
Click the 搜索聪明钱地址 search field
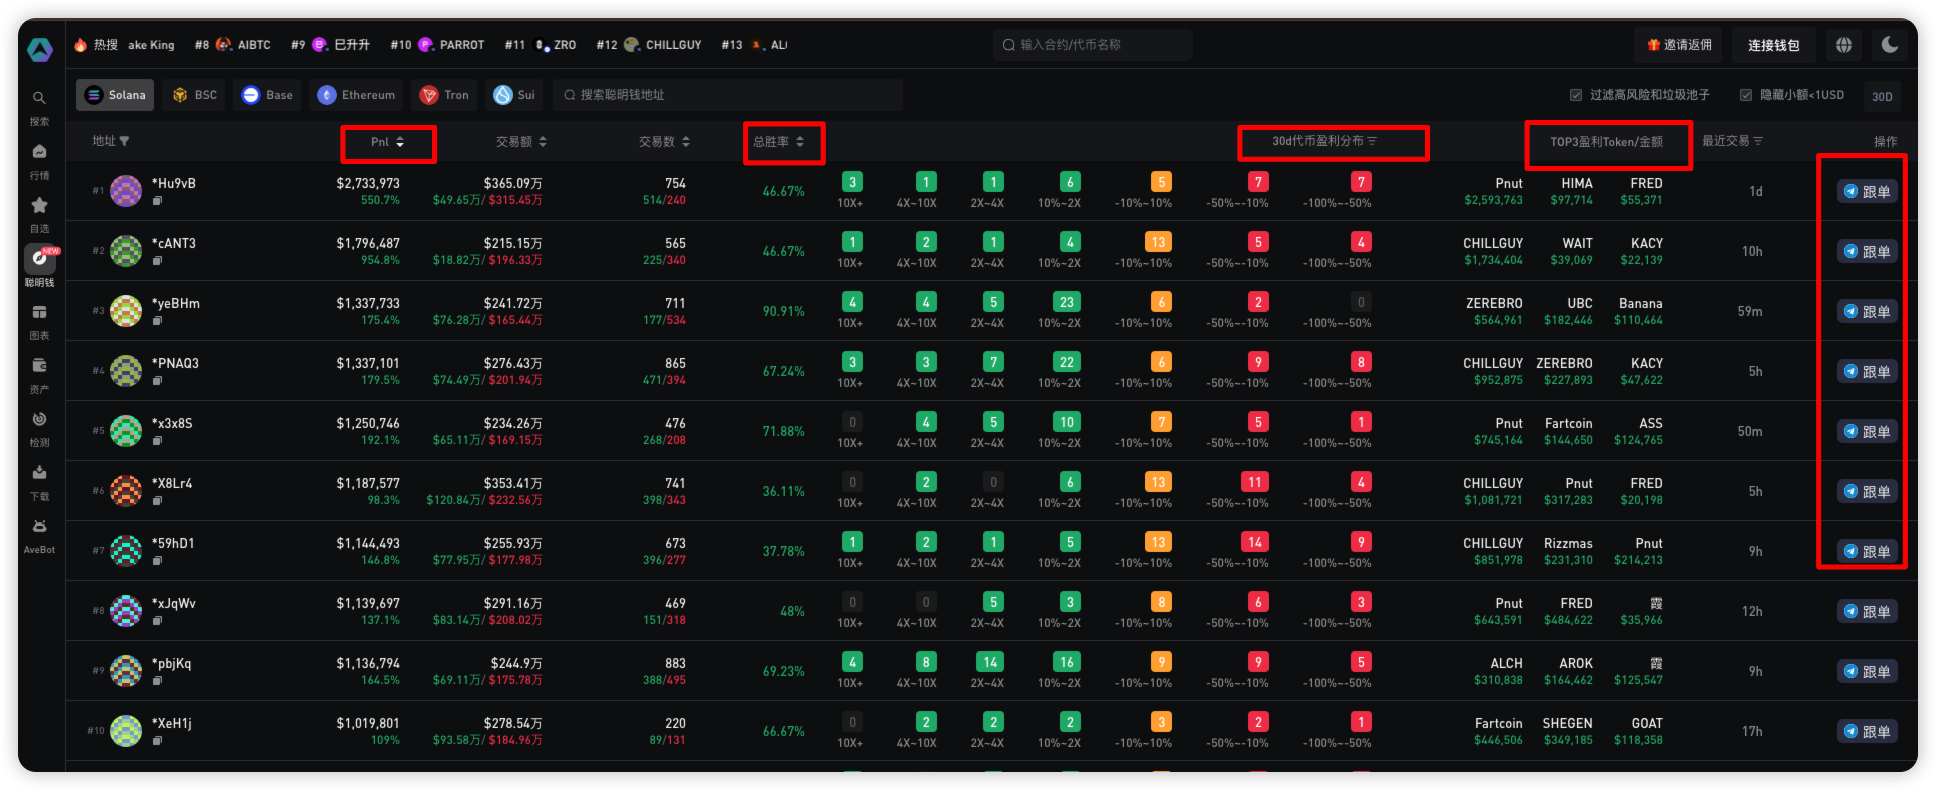(730, 95)
